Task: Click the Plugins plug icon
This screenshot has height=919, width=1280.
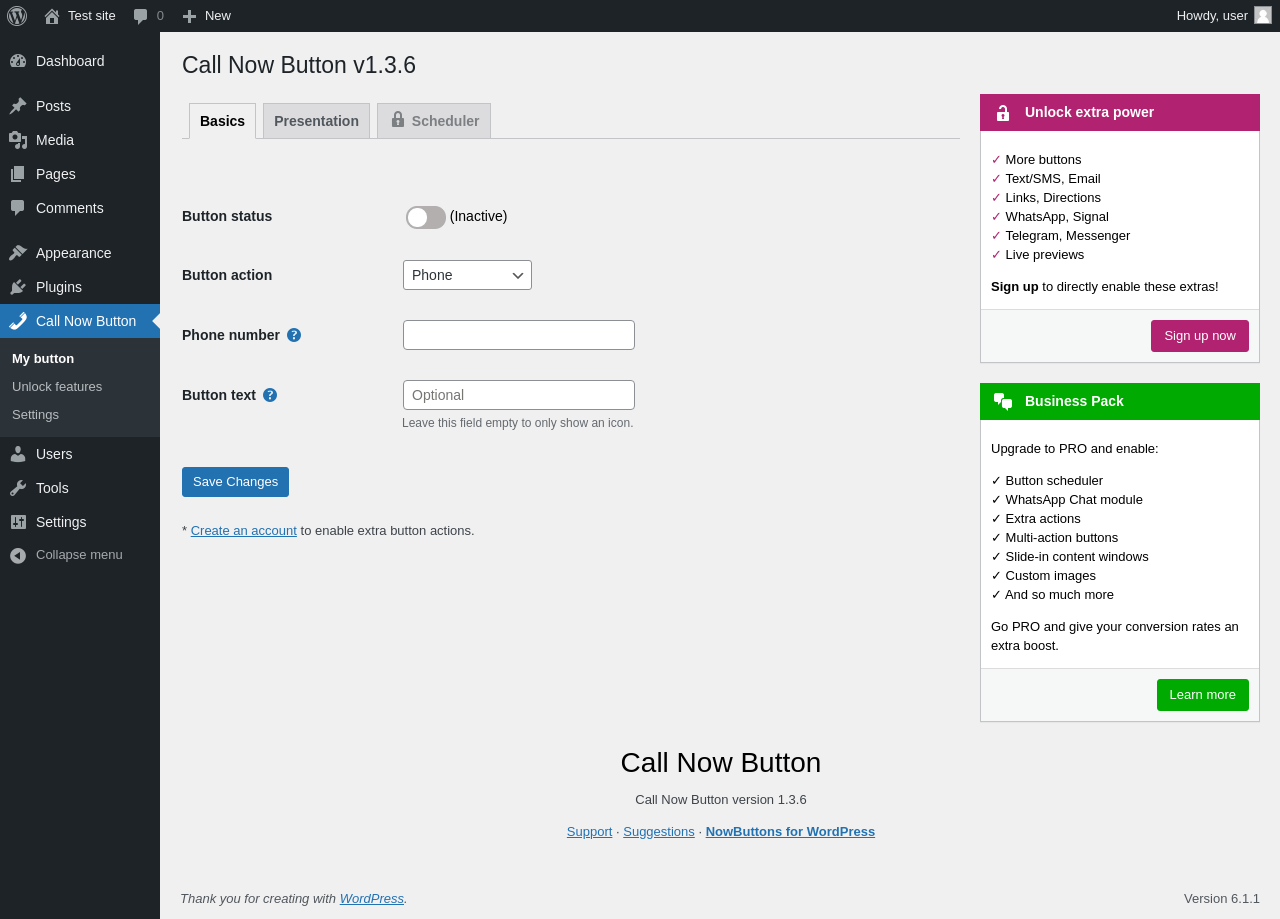Action: 18,287
